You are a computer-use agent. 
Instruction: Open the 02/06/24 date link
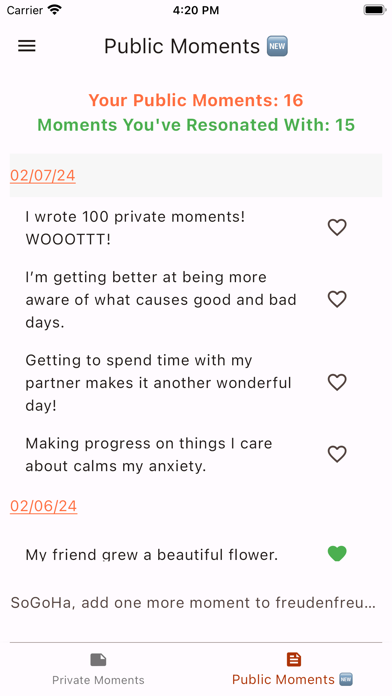click(44, 506)
